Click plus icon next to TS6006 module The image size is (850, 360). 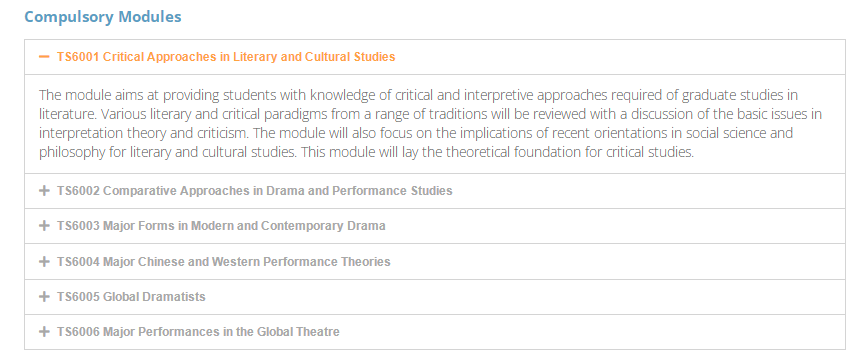pos(44,331)
